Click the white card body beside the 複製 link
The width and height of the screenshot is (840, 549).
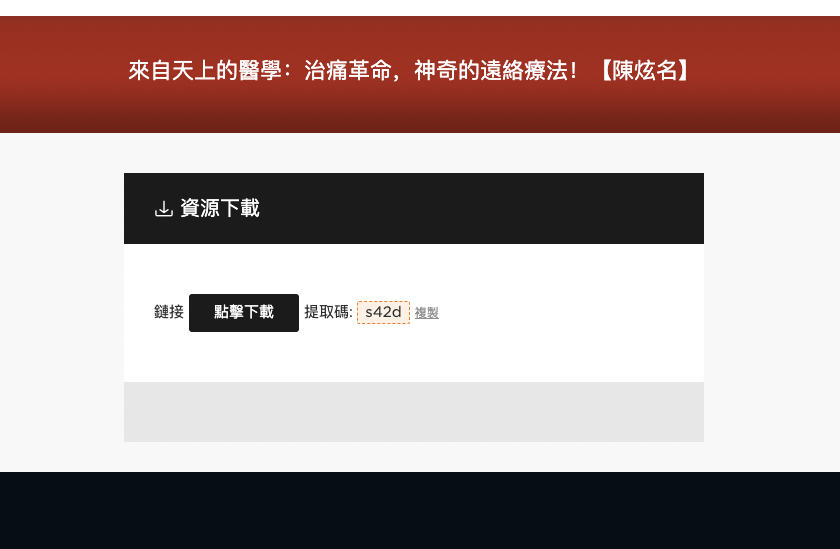click(x=568, y=313)
